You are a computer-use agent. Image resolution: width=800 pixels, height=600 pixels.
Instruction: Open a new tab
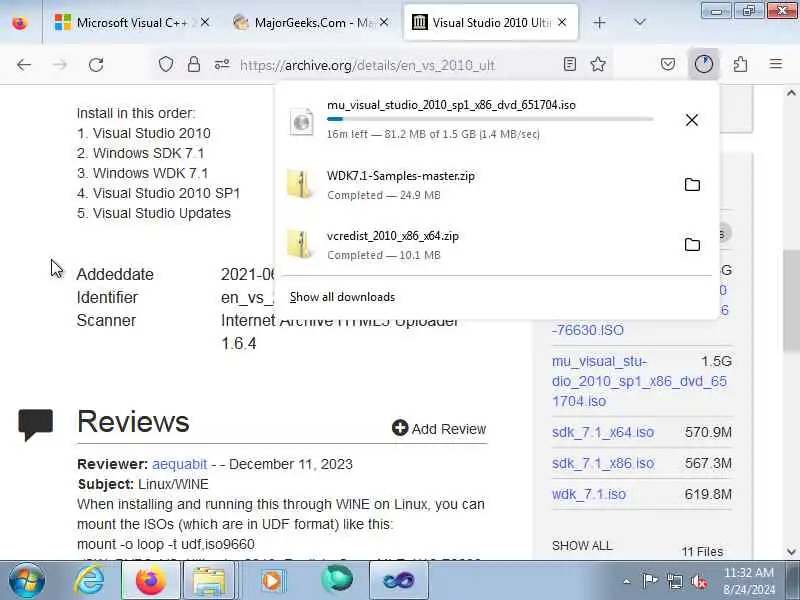[599, 22]
